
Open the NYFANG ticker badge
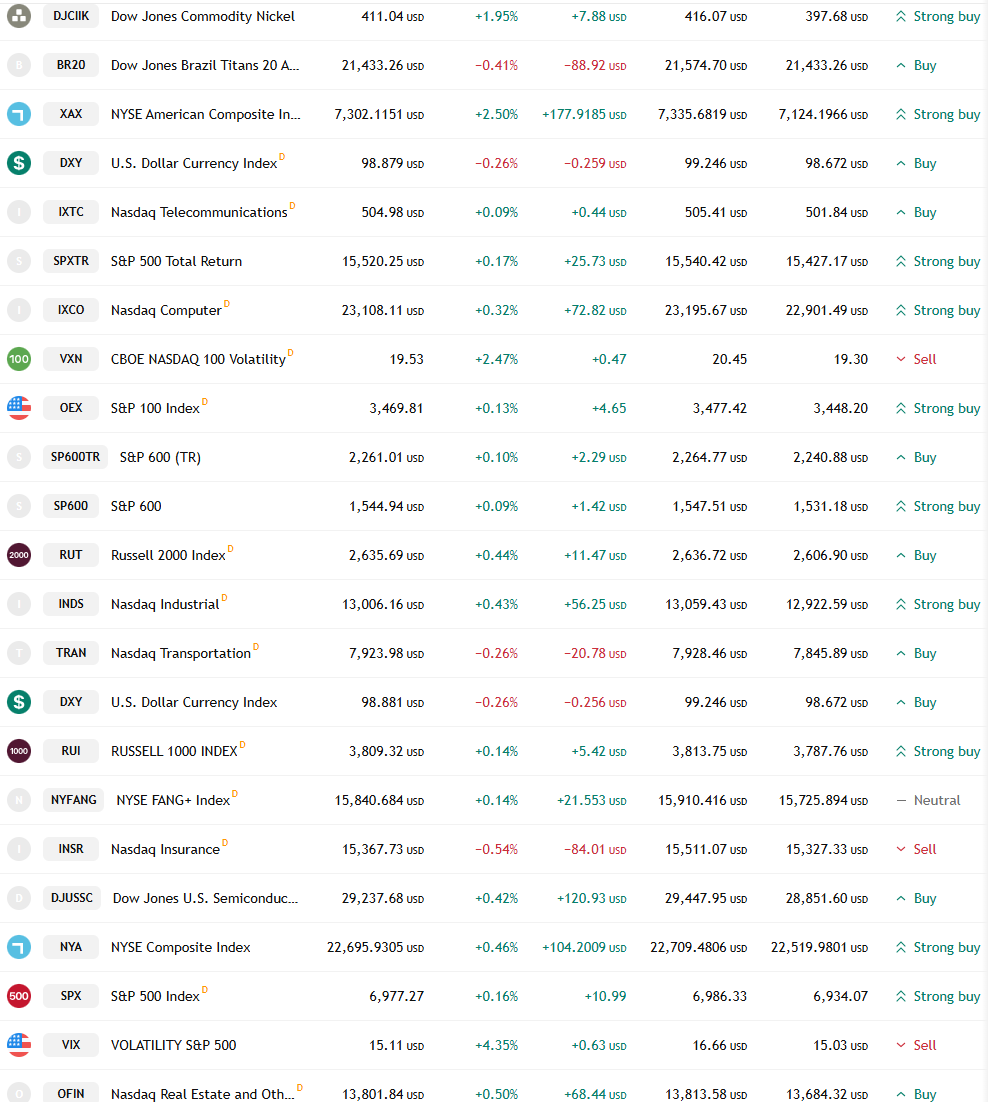[x=74, y=800]
